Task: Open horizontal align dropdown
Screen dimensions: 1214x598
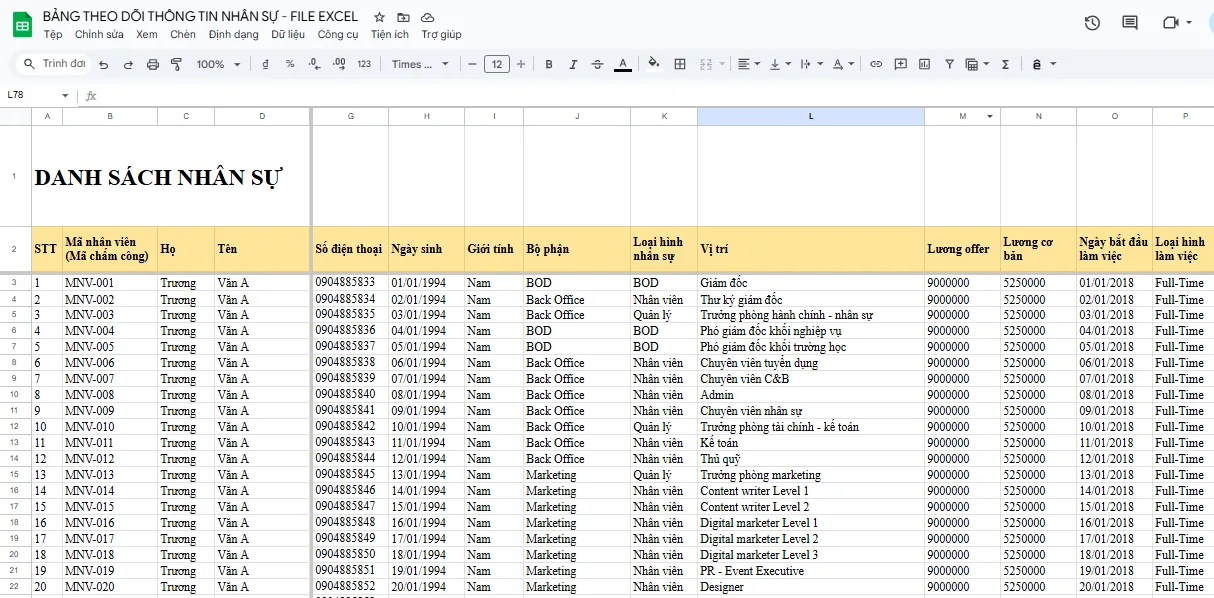Action: (x=748, y=64)
